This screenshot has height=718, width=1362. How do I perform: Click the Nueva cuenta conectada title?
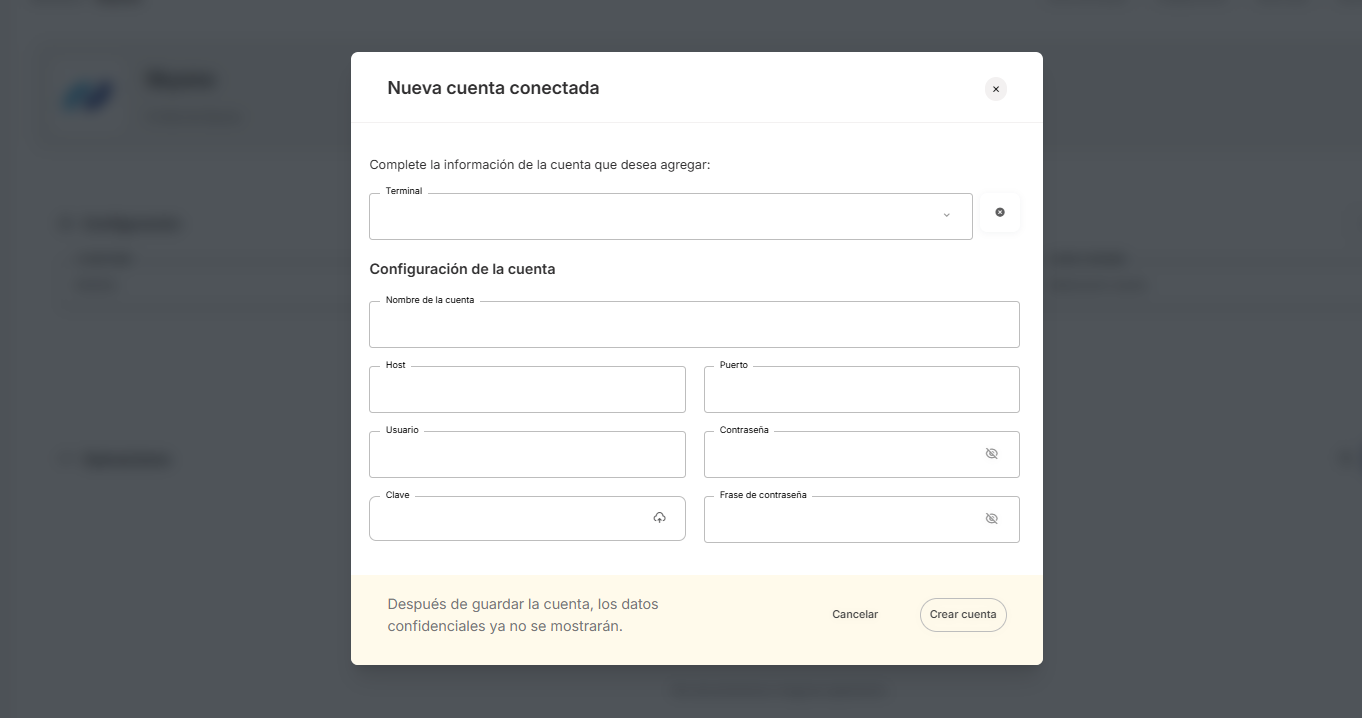tap(493, 88)
